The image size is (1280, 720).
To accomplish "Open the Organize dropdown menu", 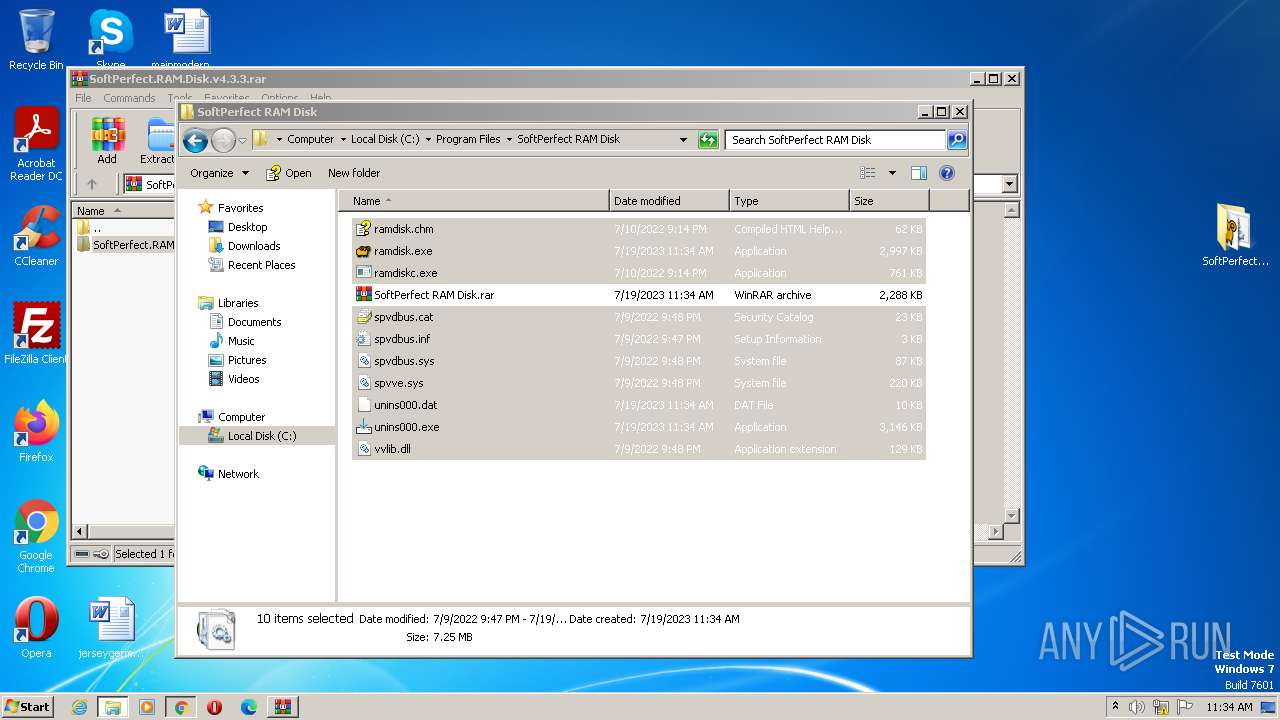I will [219, 173].
